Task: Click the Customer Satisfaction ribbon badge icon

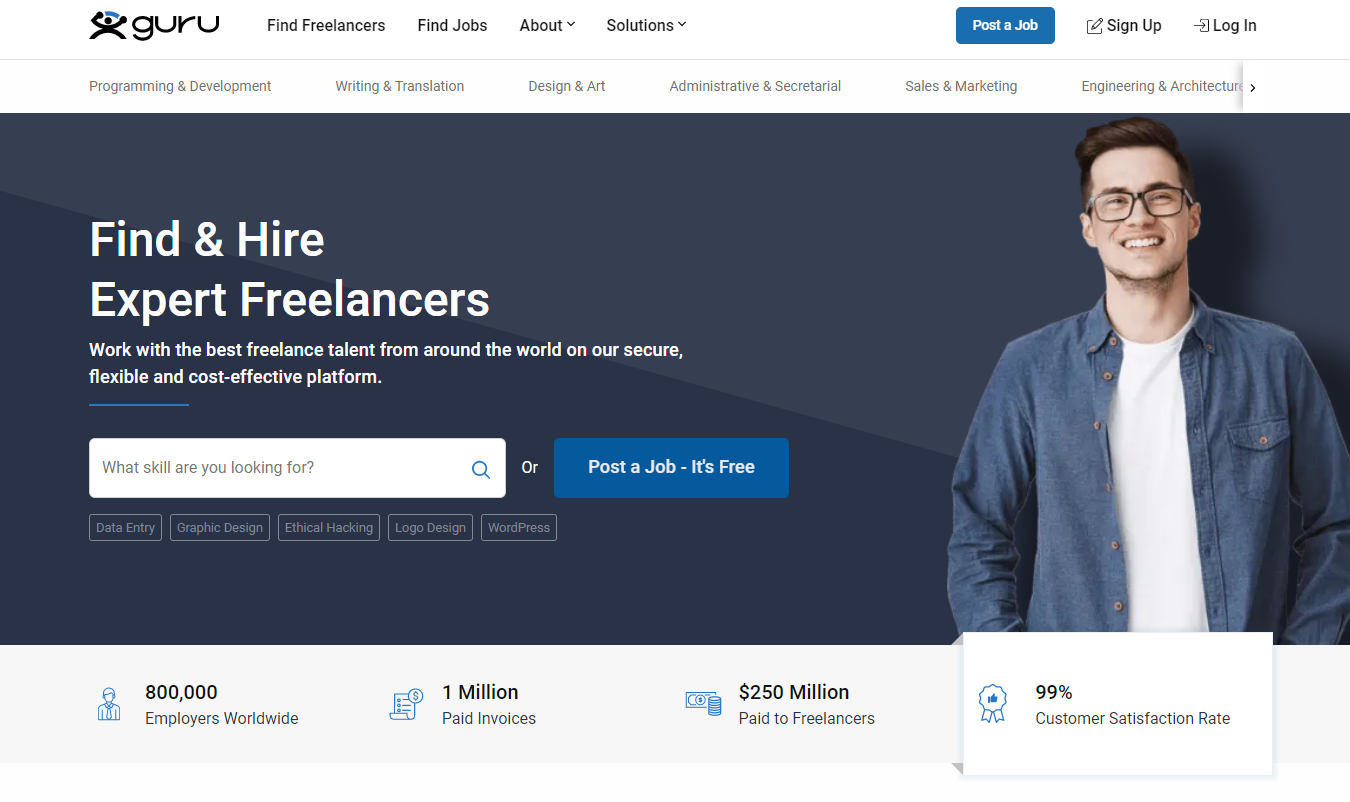Action: pos(992,704)
